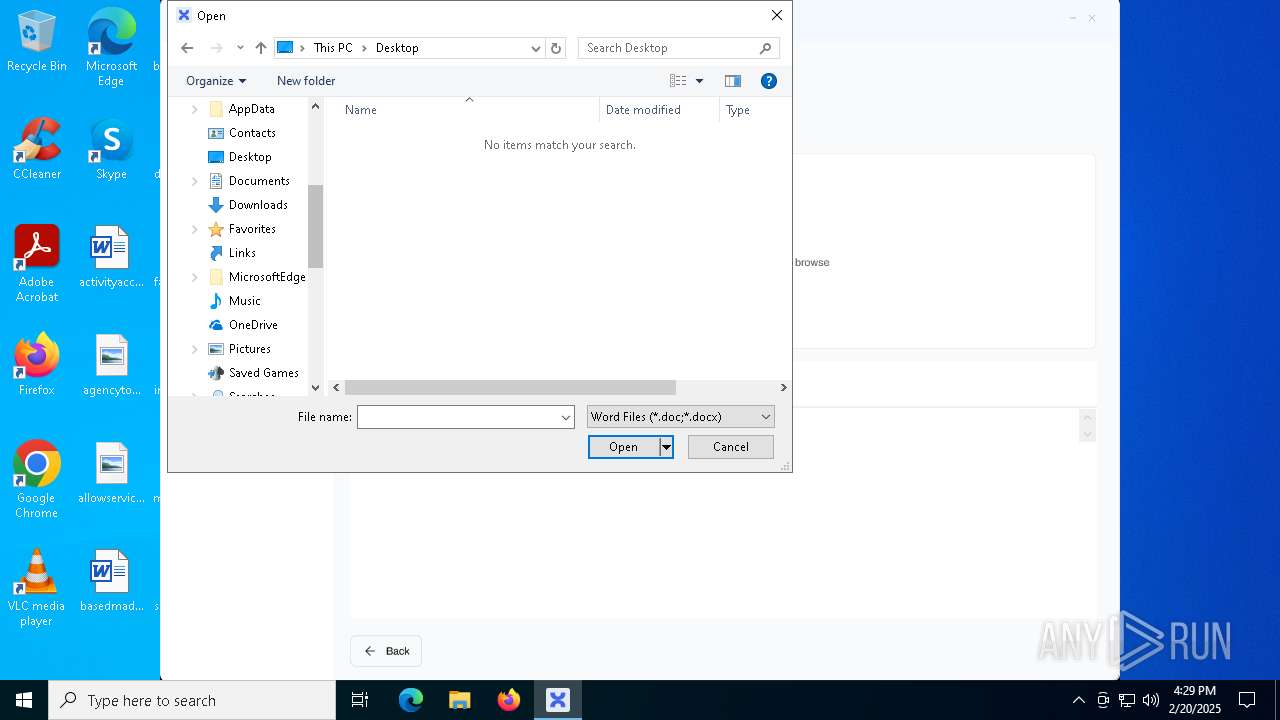1280x720 pixels.
Task: Sort by Date modified column header
Action: (659, 110)
